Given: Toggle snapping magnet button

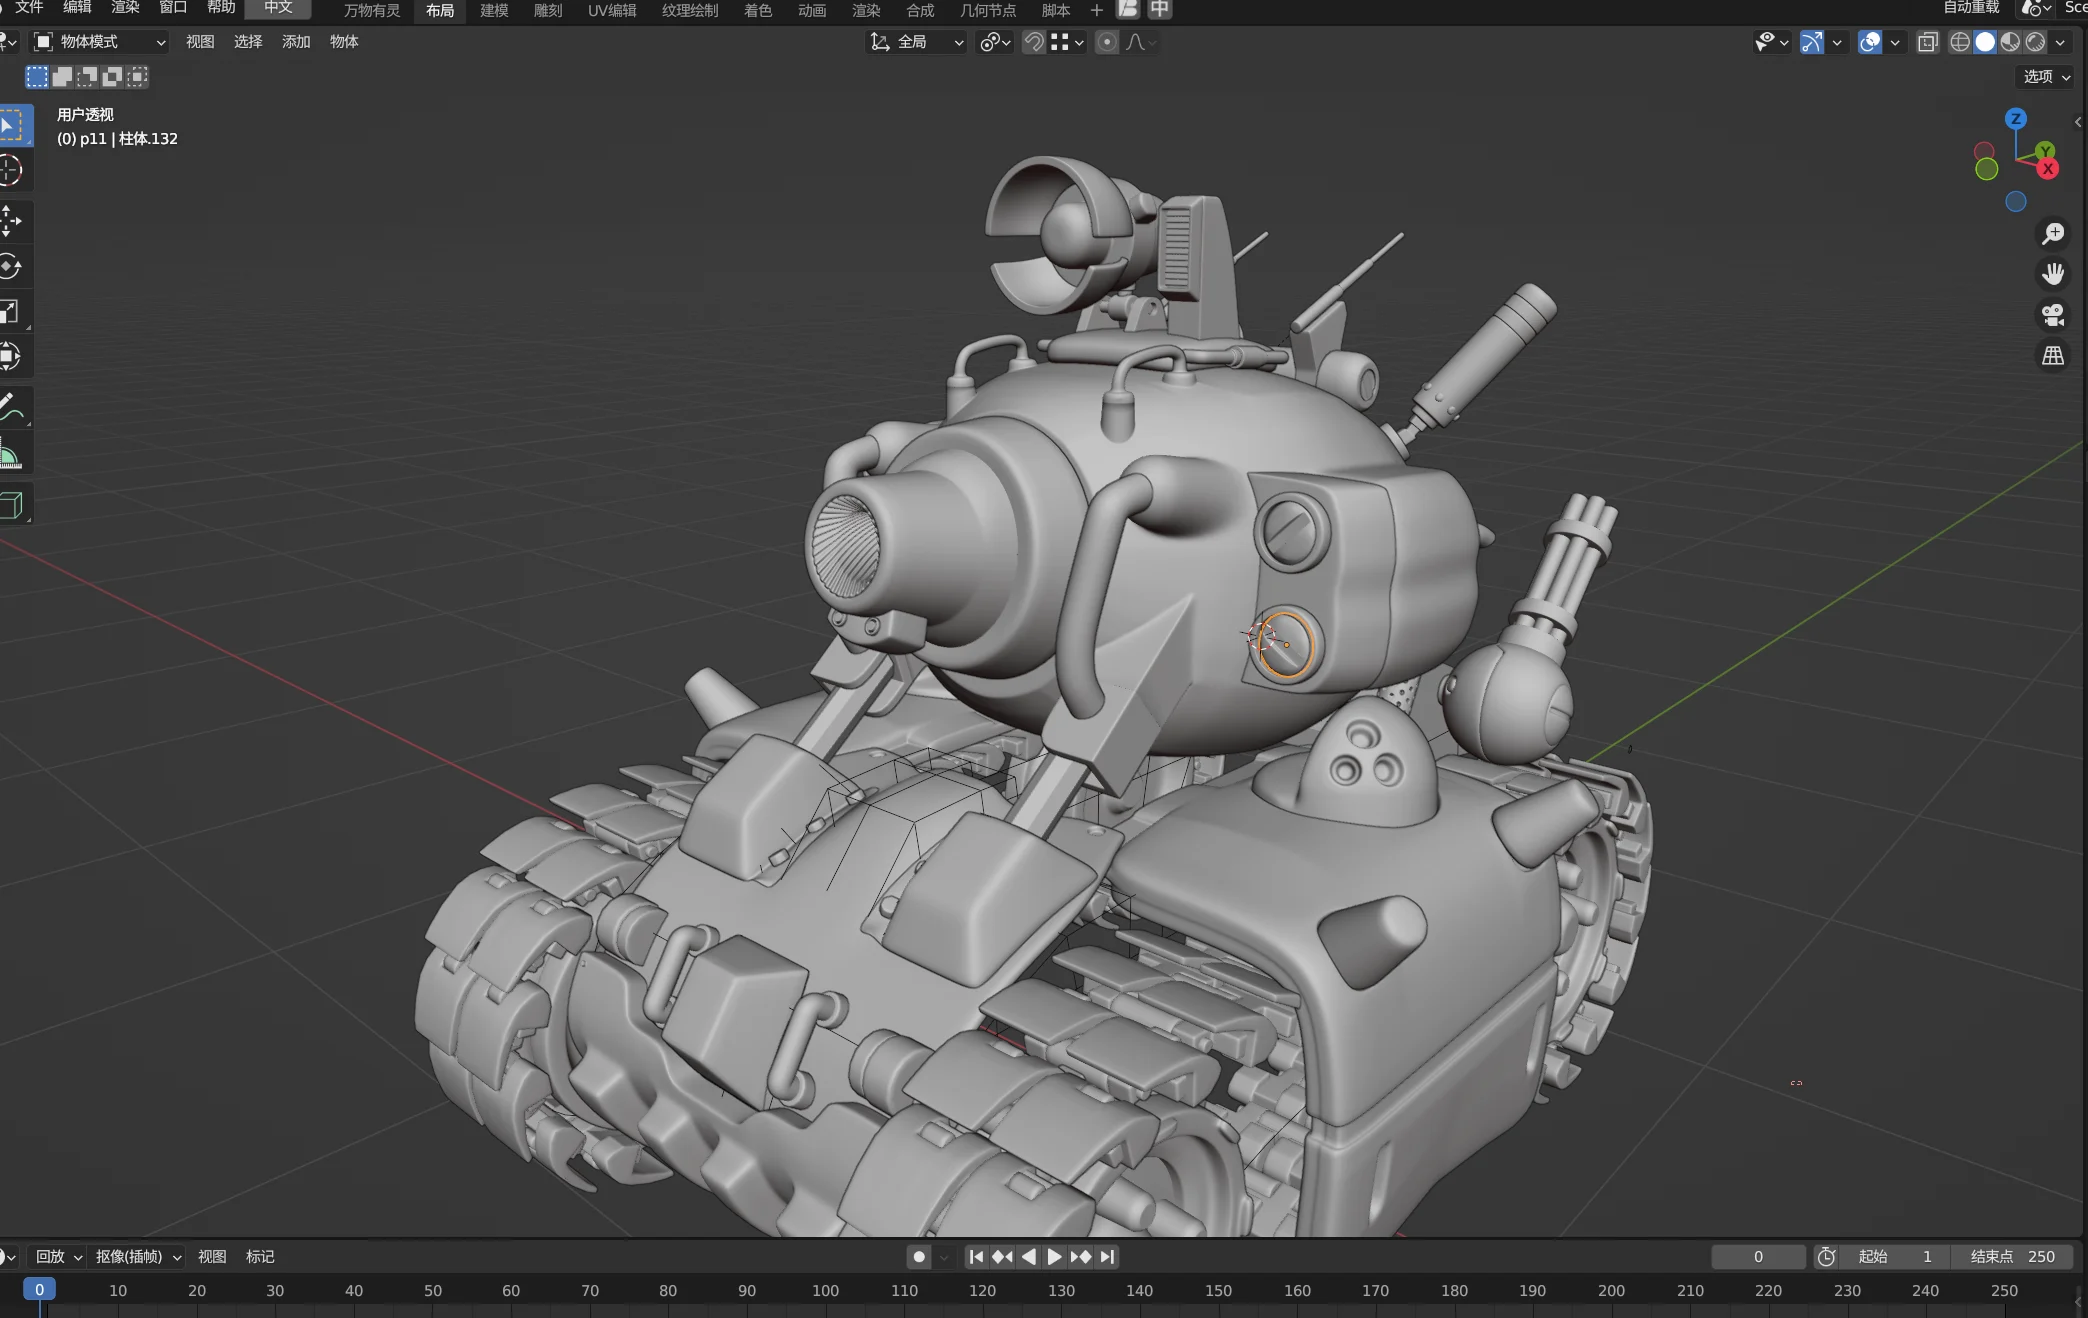Looking at the screenshot, I should click(1034, 42).
